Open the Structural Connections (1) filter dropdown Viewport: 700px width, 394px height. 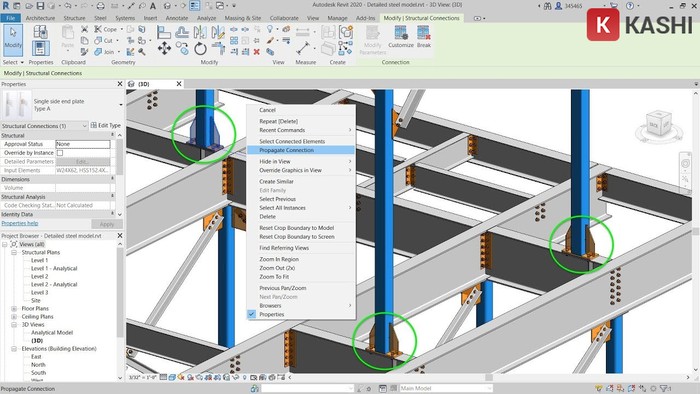click(44, 126)
